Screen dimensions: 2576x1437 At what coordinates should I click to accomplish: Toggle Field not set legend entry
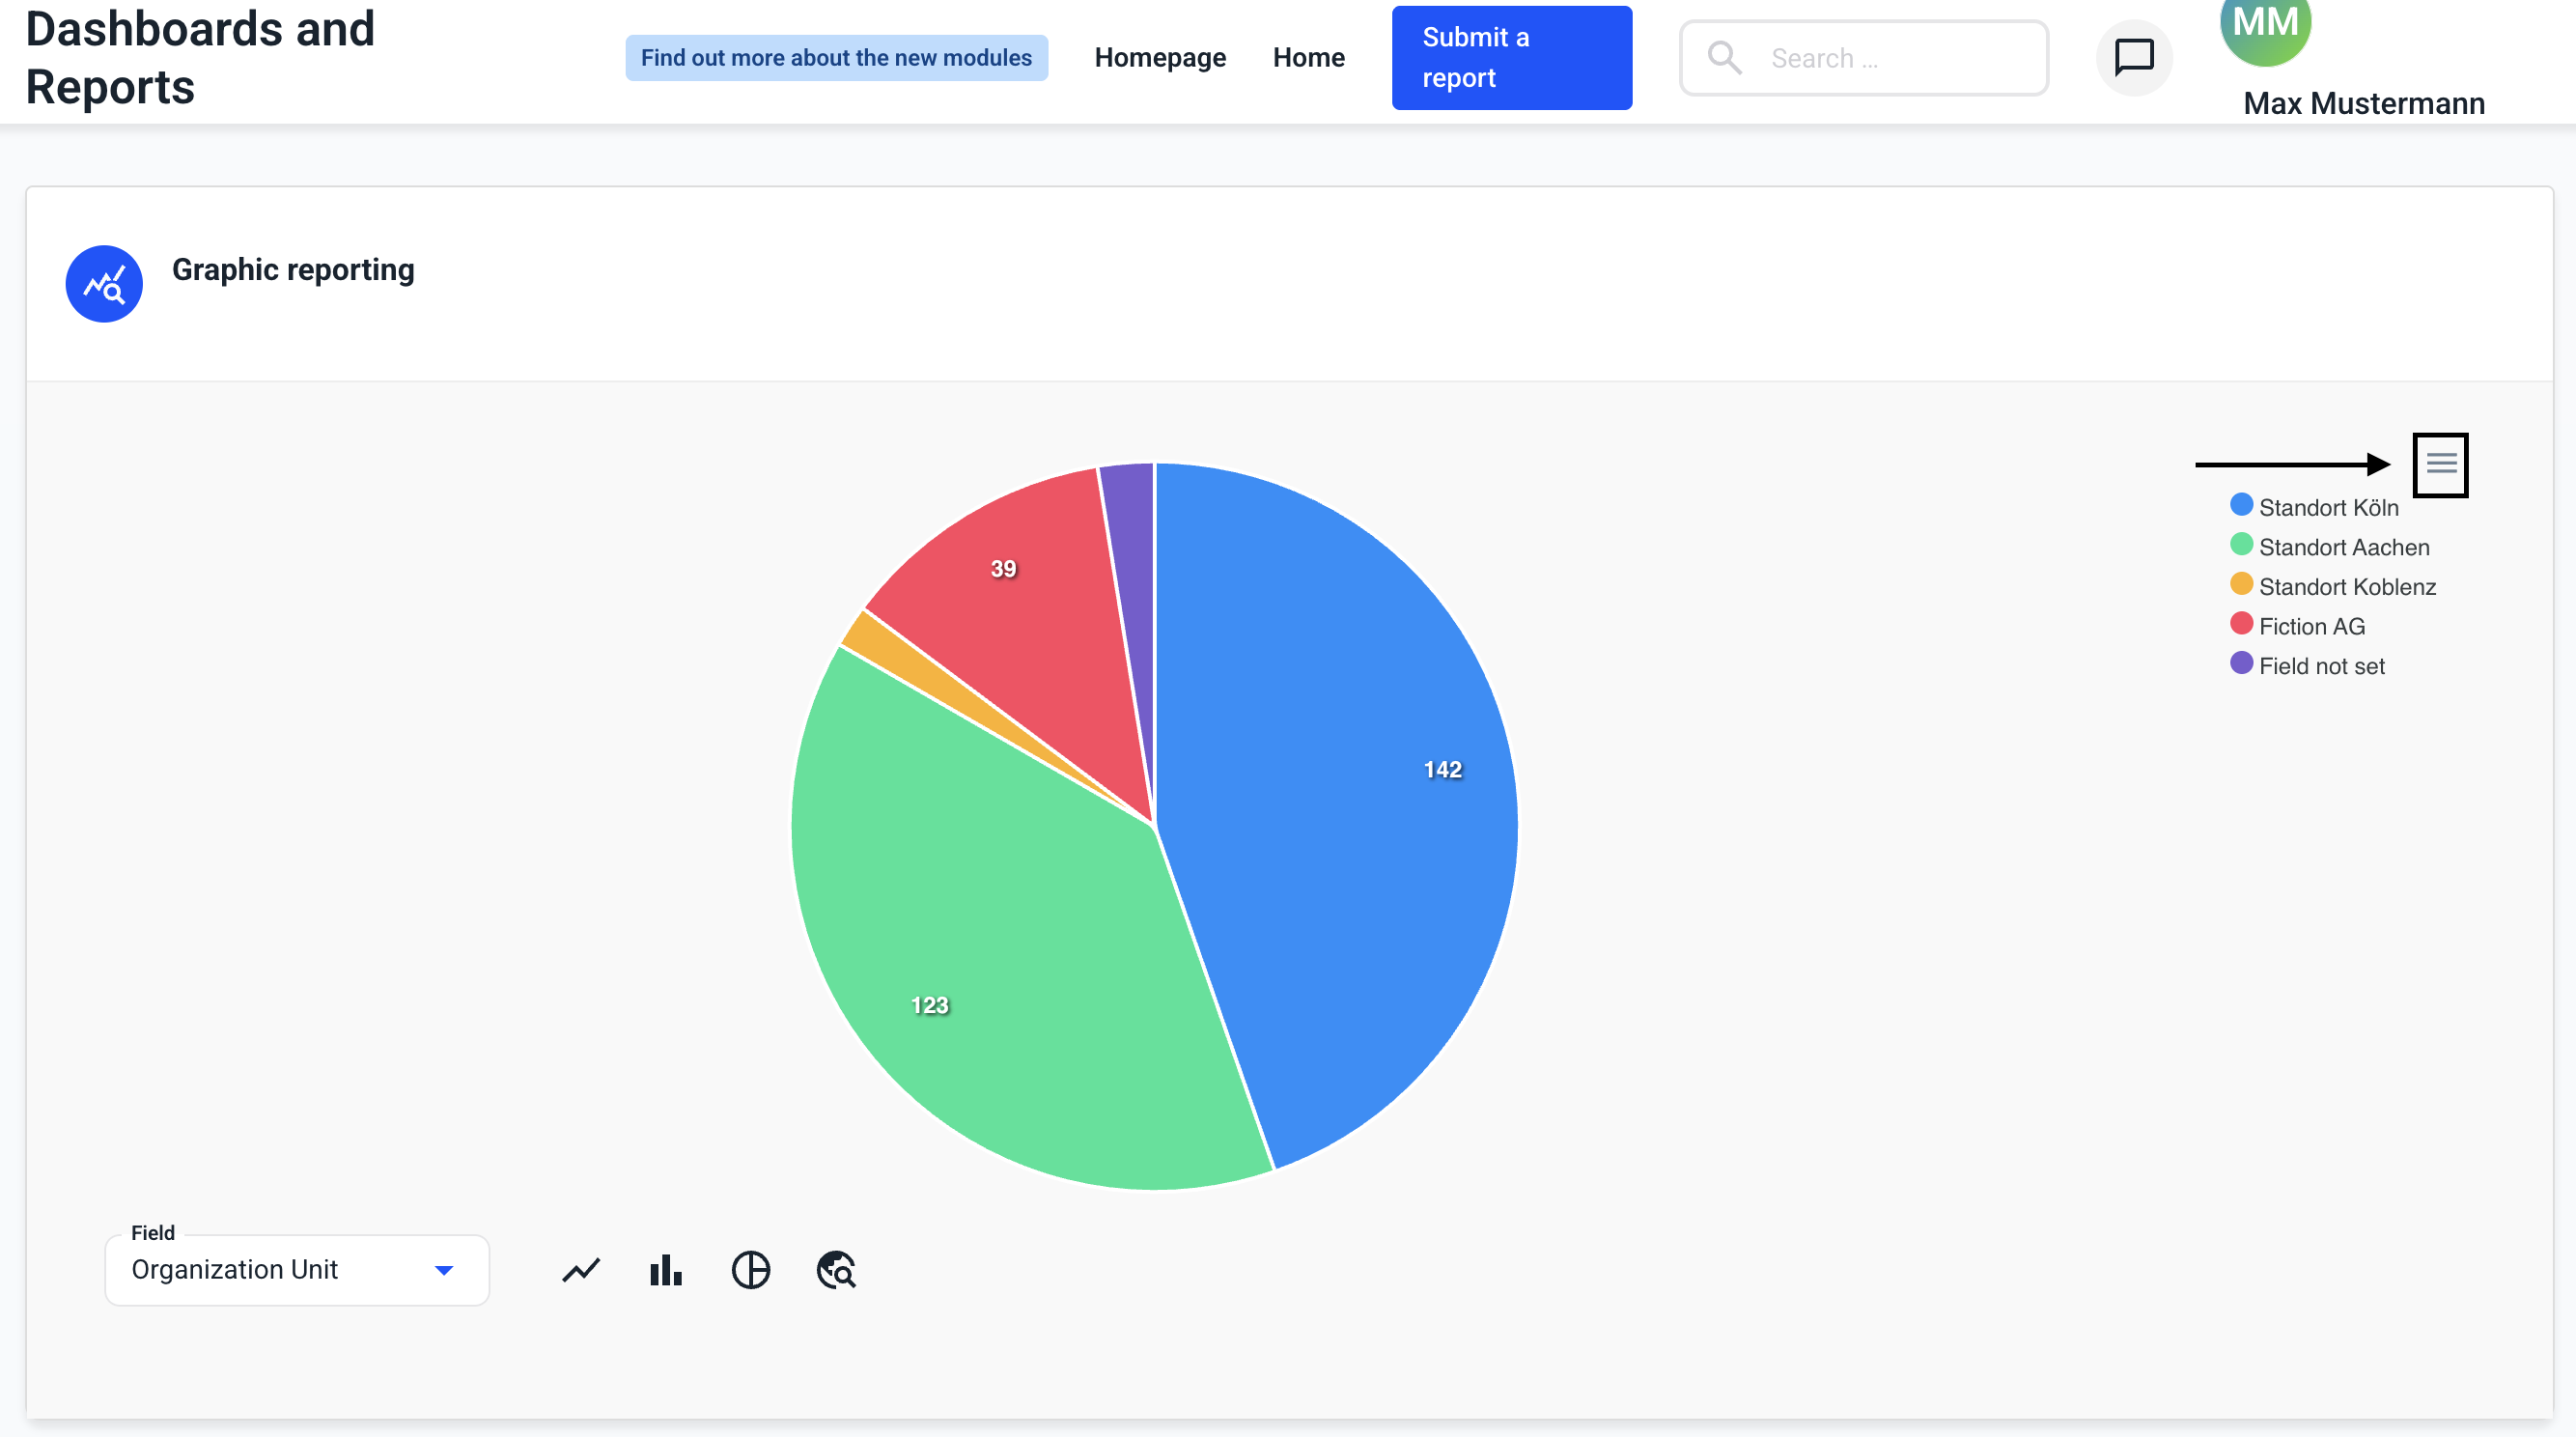point(2321,666)
